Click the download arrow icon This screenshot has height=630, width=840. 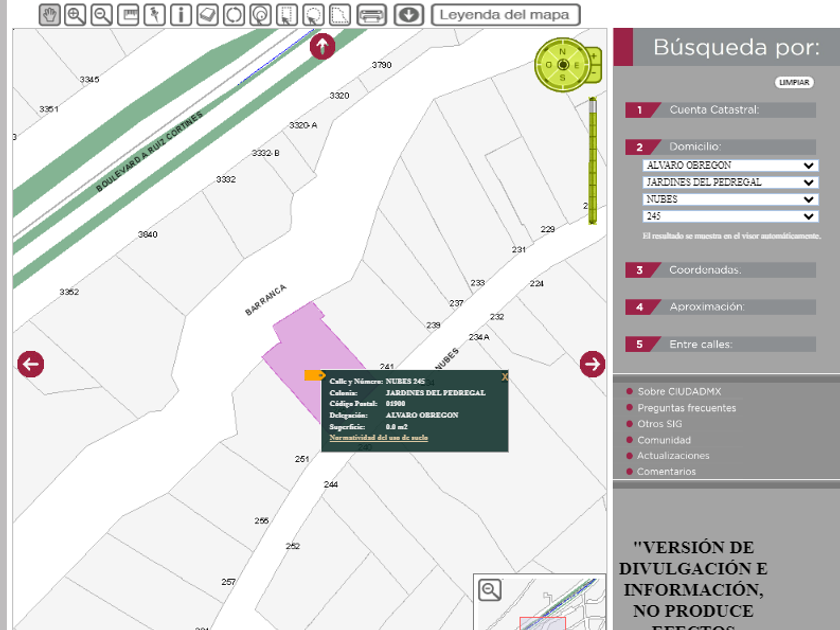[x=407, y=15]
